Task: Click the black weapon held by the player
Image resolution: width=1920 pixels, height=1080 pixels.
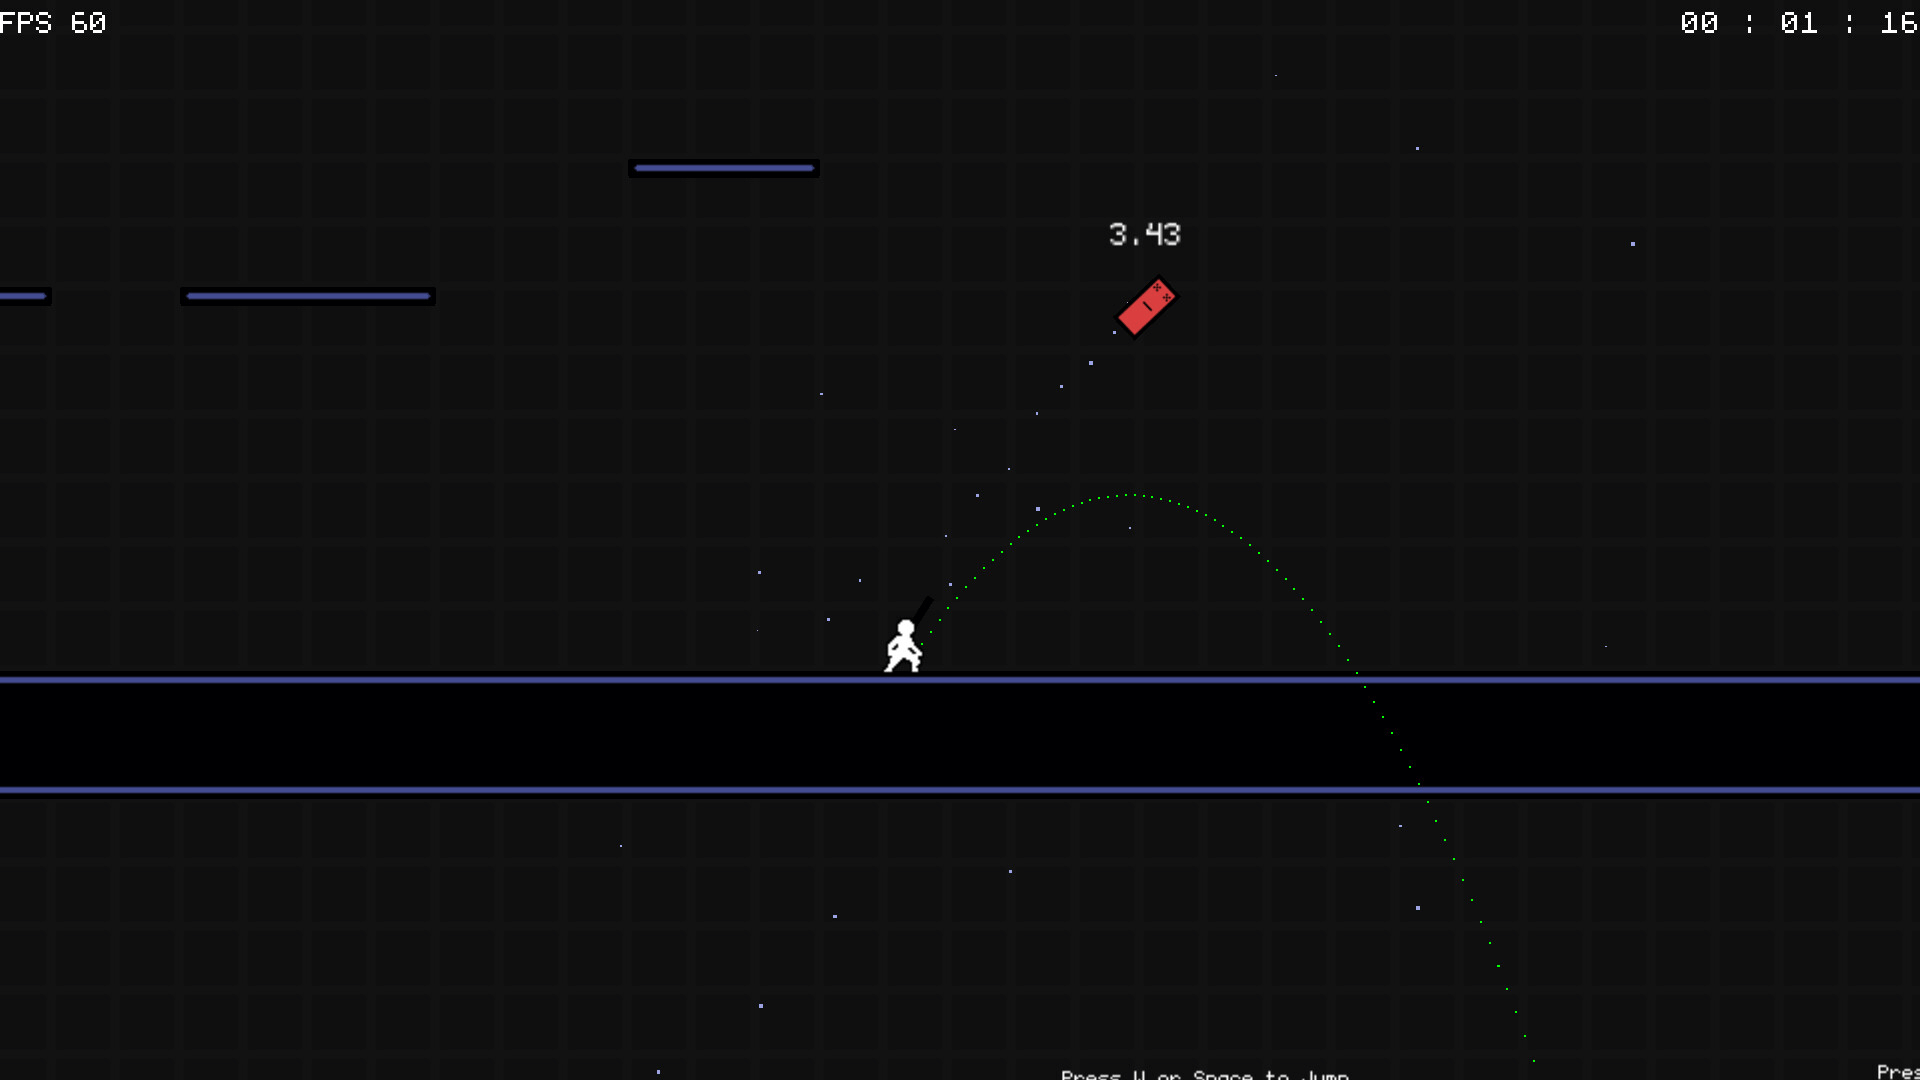Action: pos(922,608)
